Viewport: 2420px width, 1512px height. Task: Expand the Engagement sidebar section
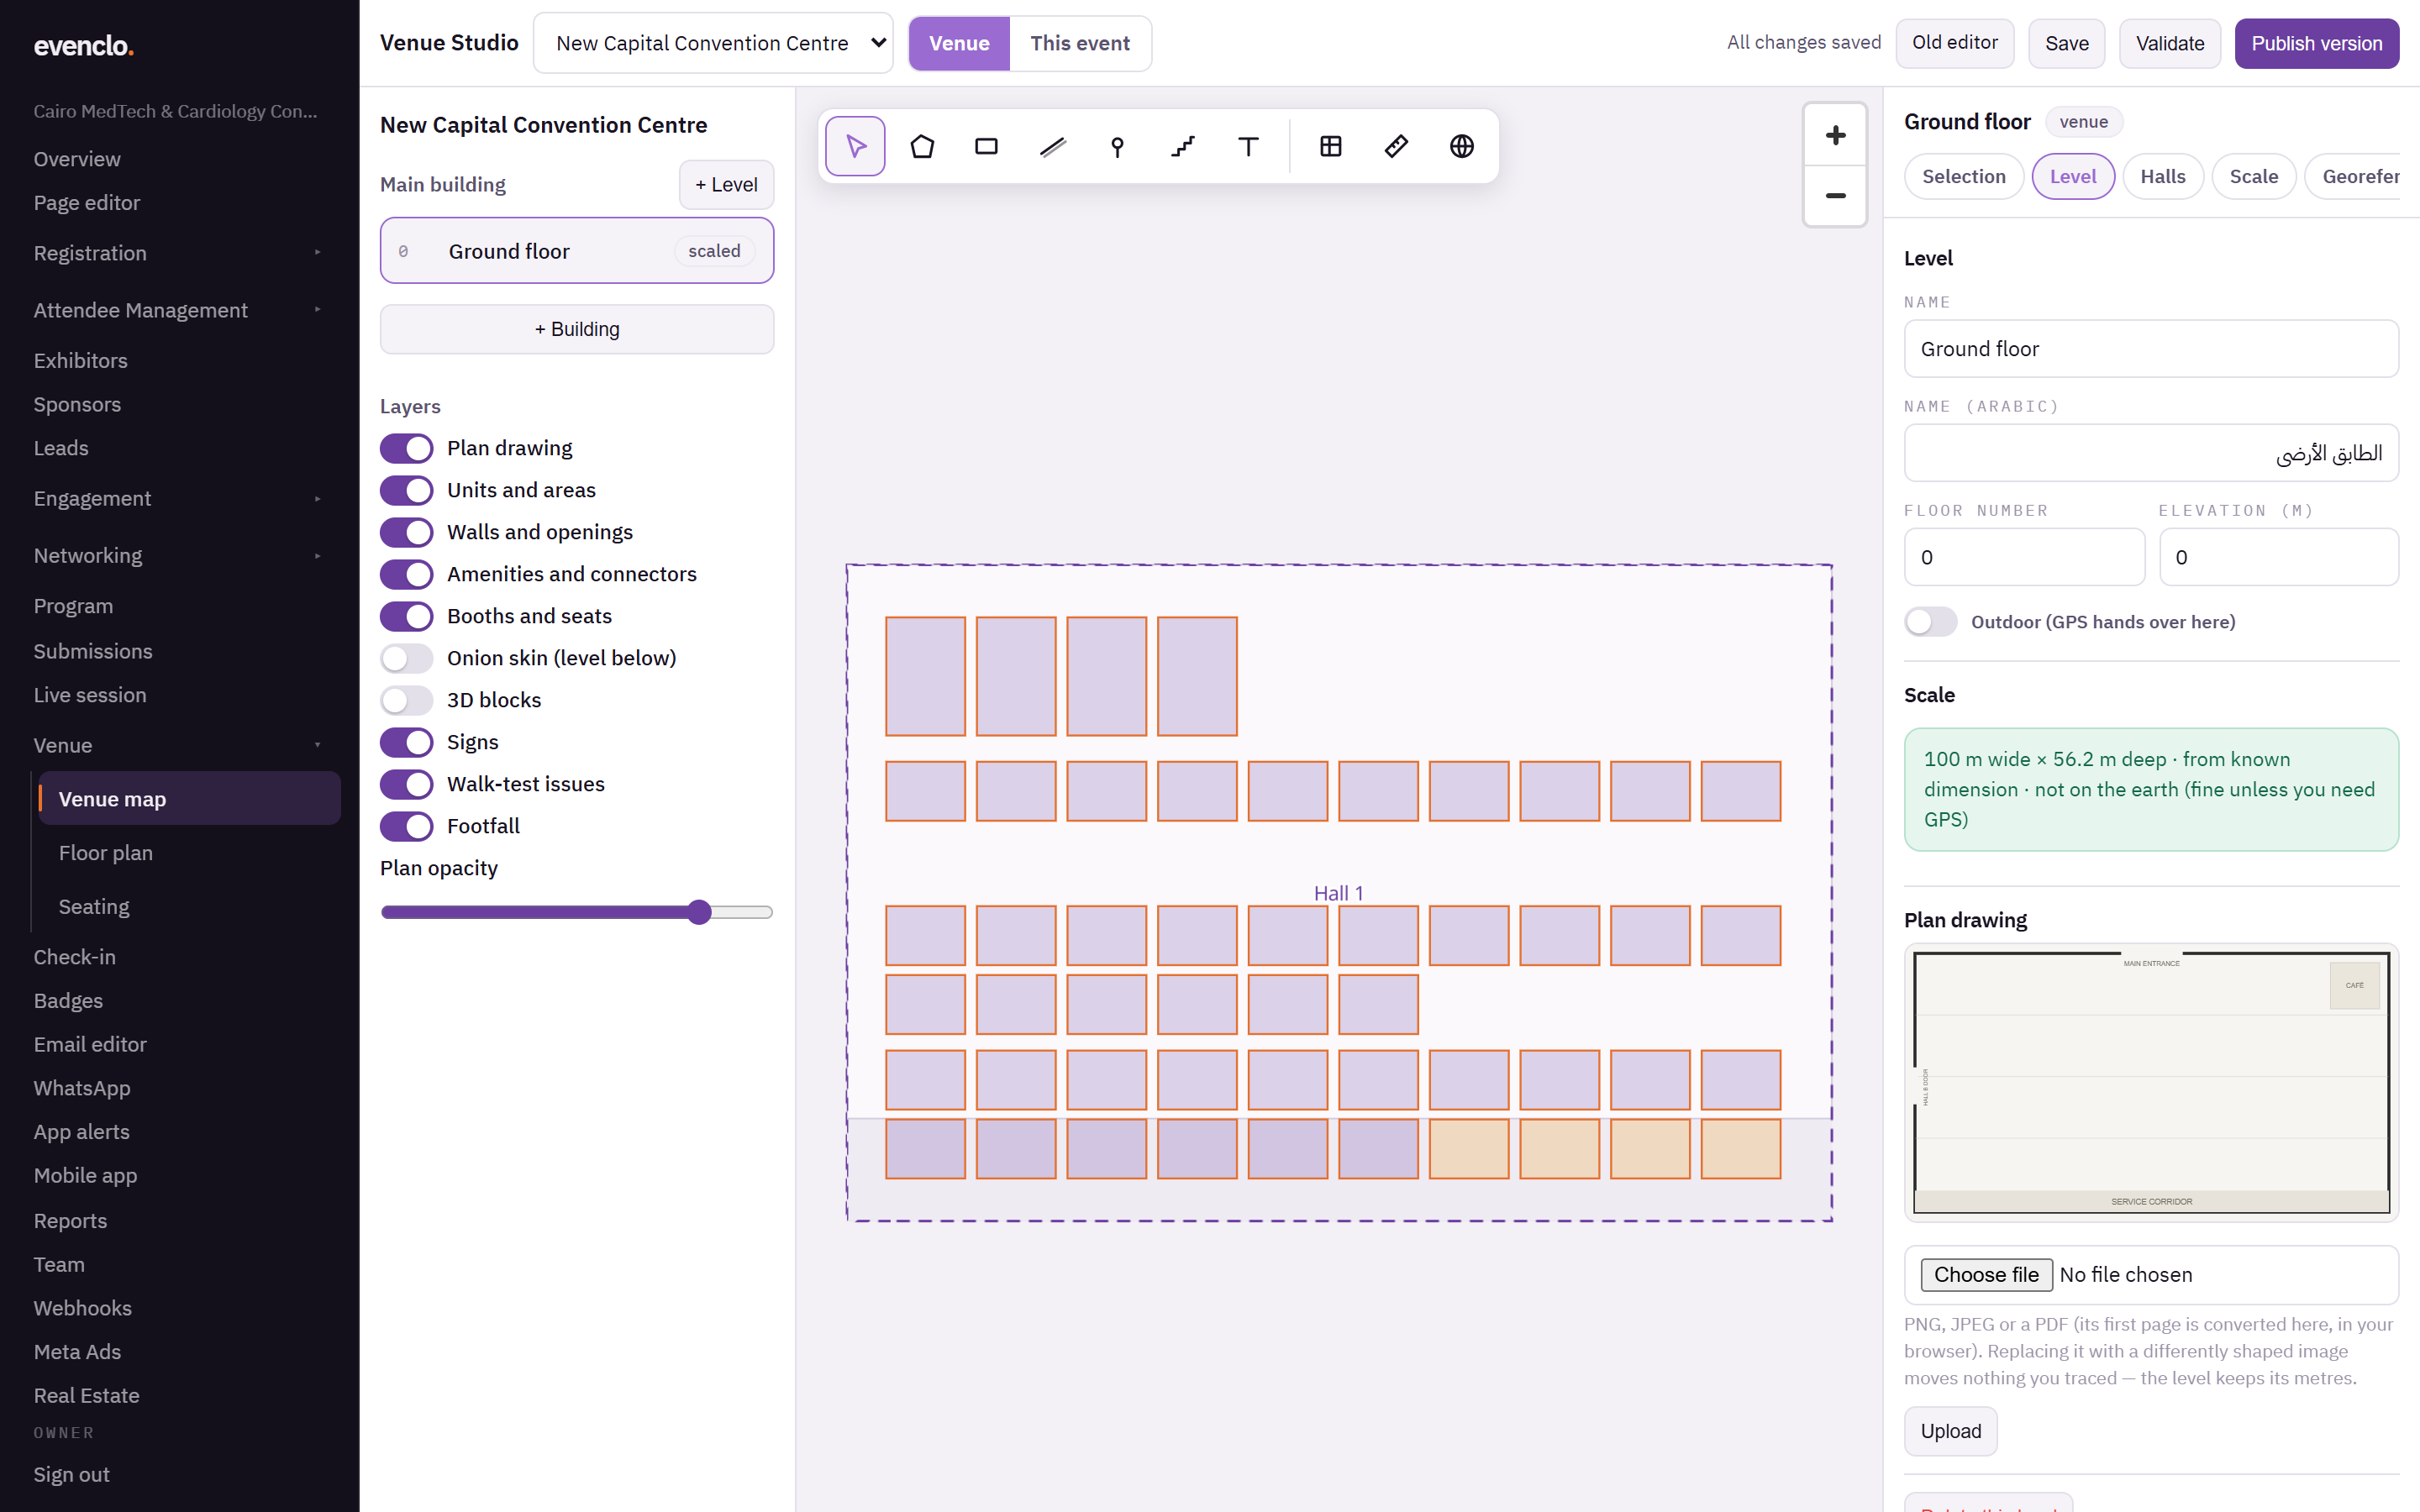180,498
